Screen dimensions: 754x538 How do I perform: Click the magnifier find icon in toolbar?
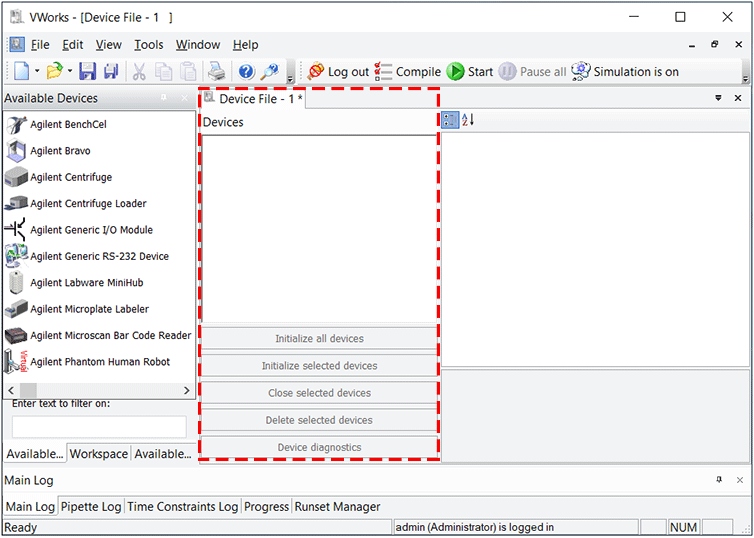pos(270,72)
